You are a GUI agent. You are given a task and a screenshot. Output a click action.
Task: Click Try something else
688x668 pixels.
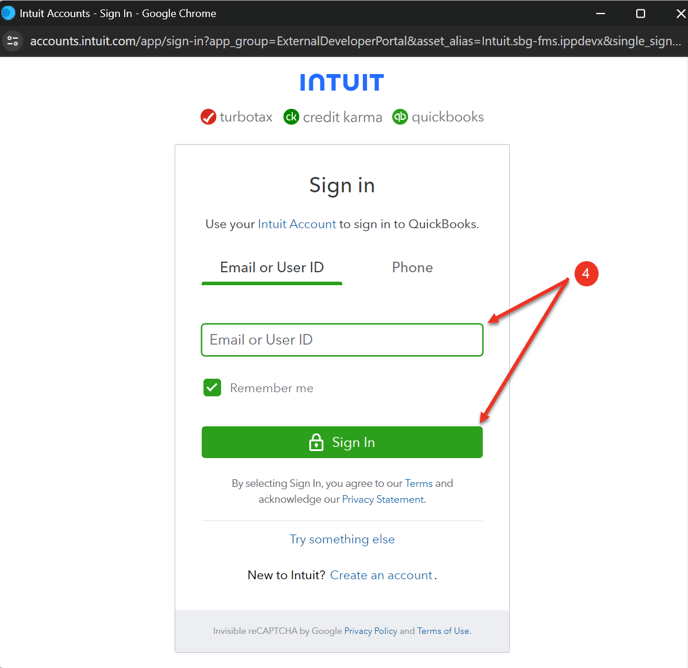click(x=342, y=539)
